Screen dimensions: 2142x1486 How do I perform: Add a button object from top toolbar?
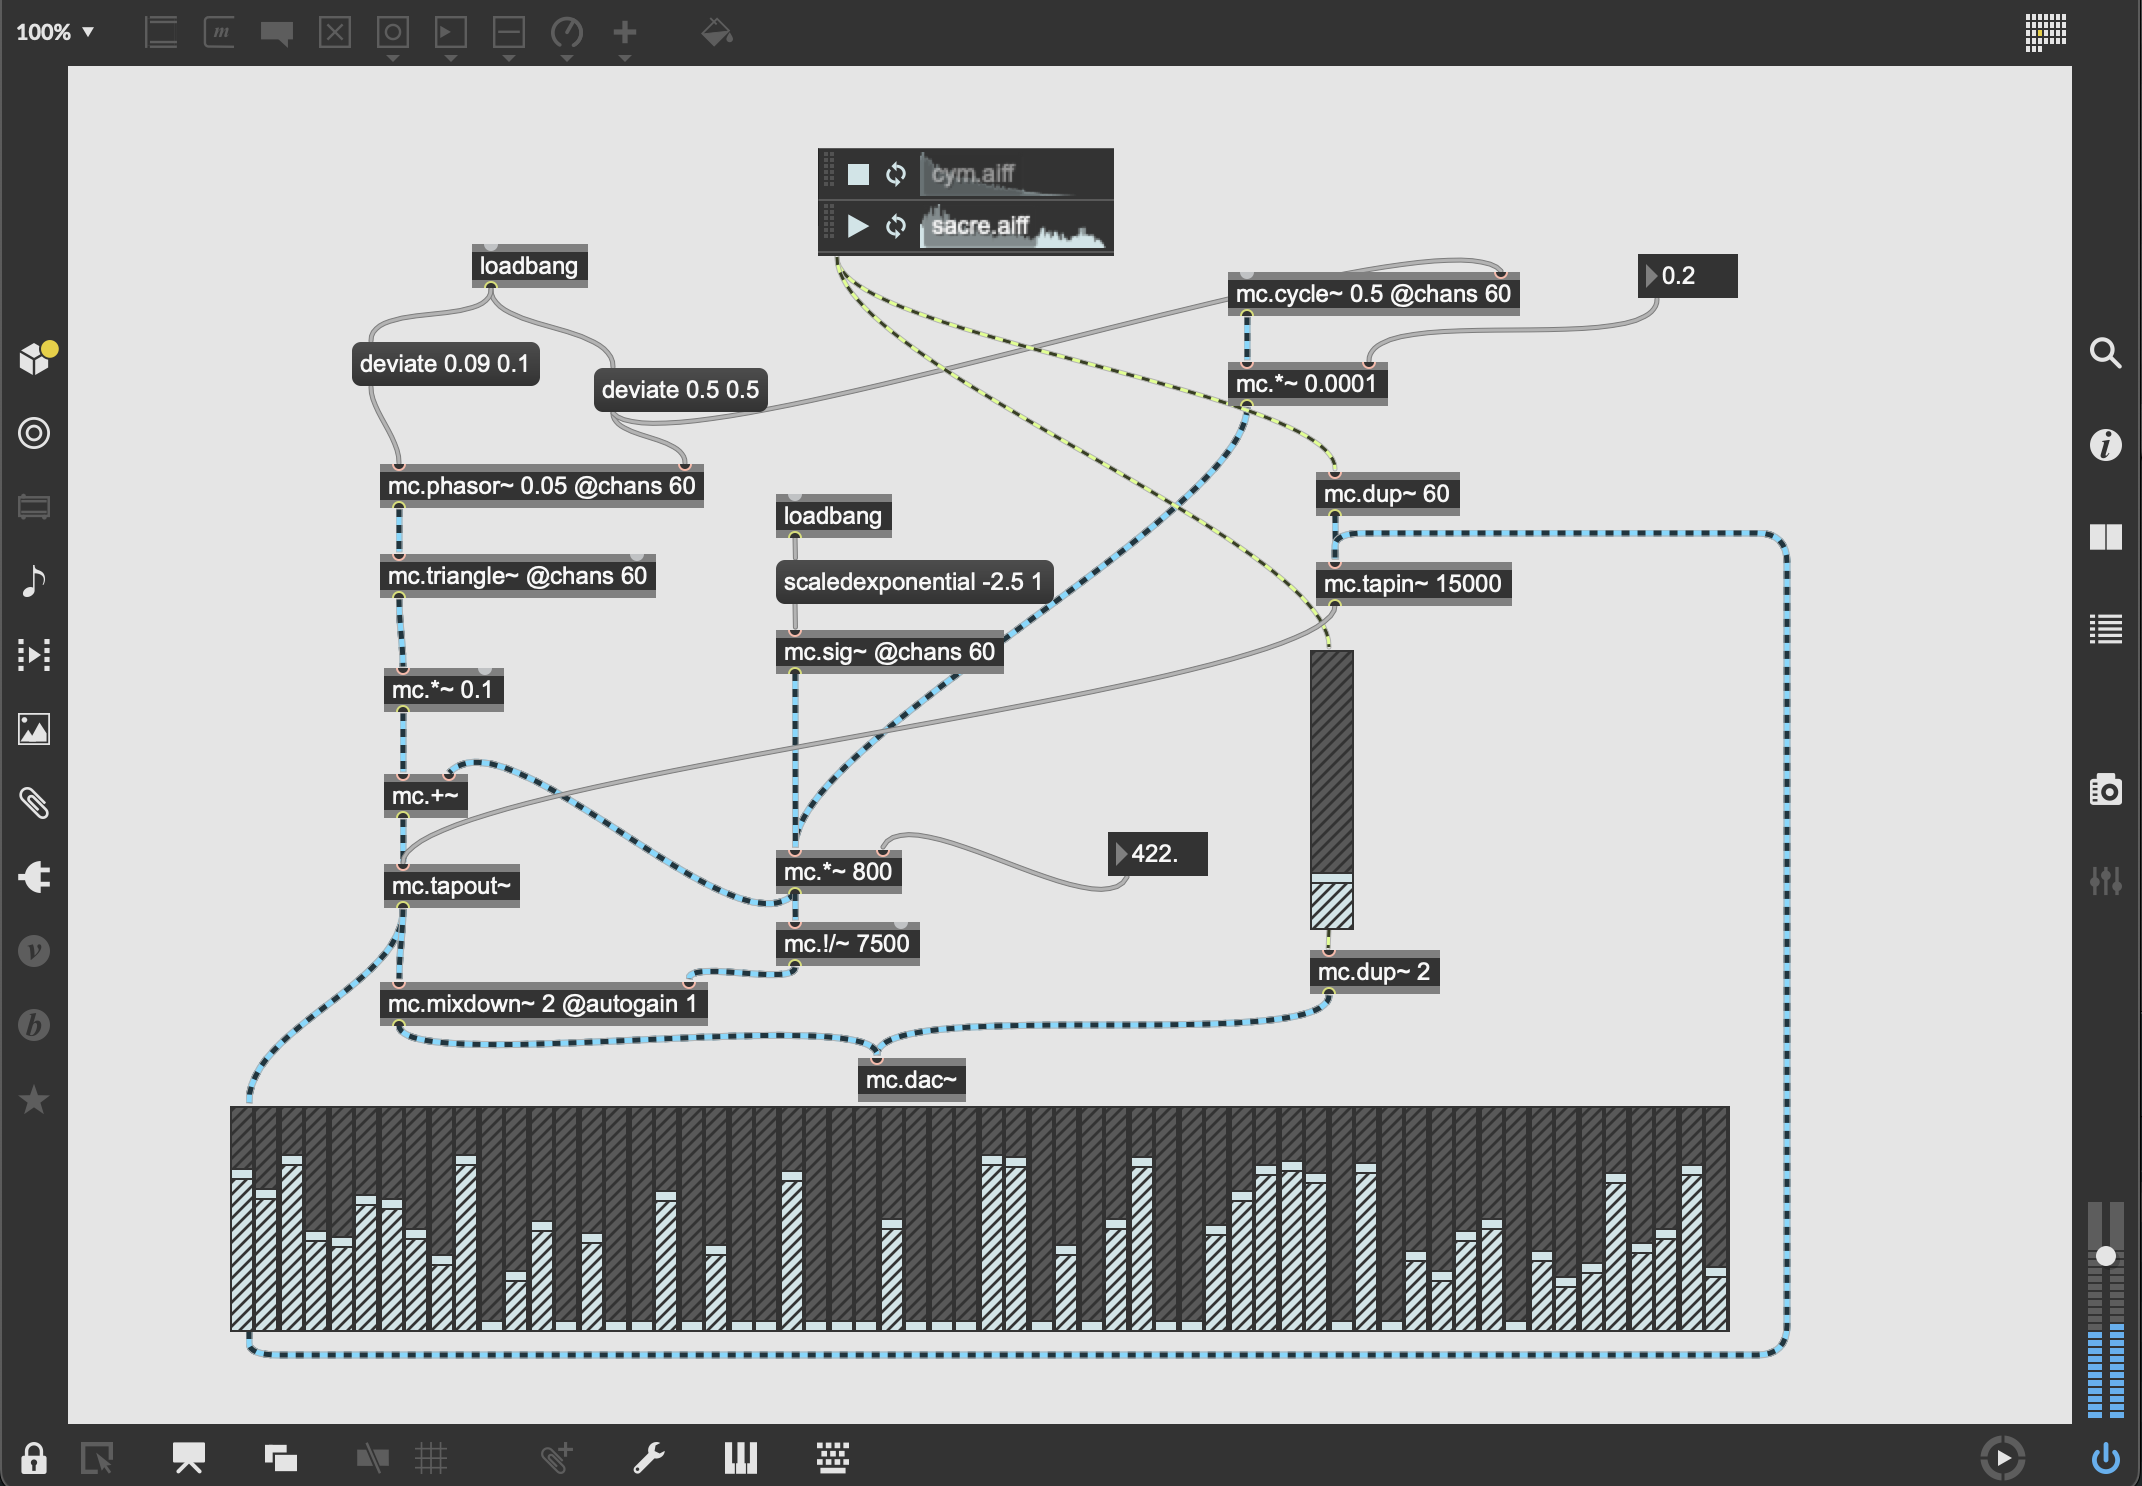coord(393,32)
